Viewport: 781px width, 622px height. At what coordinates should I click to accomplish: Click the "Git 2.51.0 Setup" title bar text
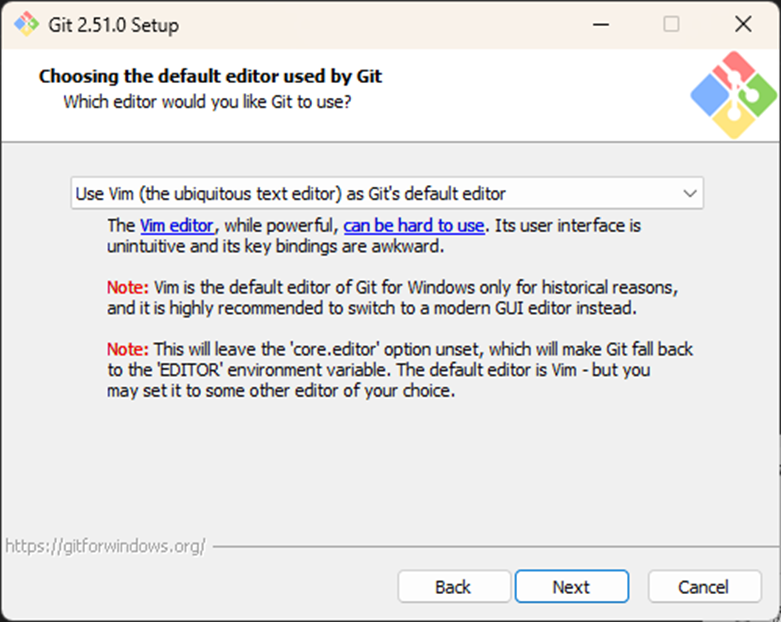point(114,25)
